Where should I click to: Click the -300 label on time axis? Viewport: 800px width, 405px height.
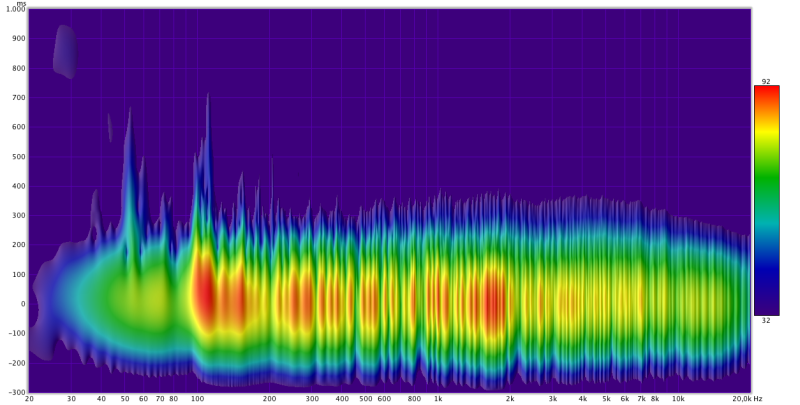[x=17, y=392]
